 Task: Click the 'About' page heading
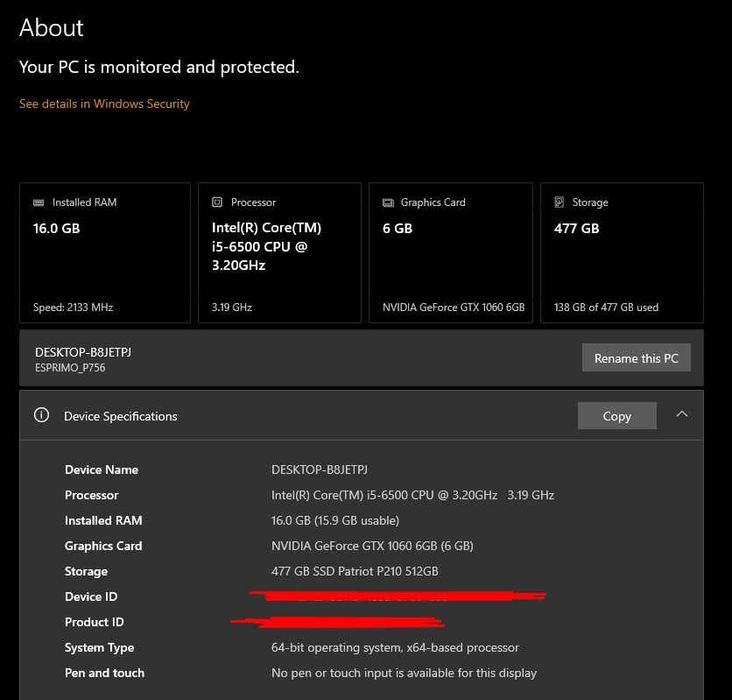coord(51,28)
